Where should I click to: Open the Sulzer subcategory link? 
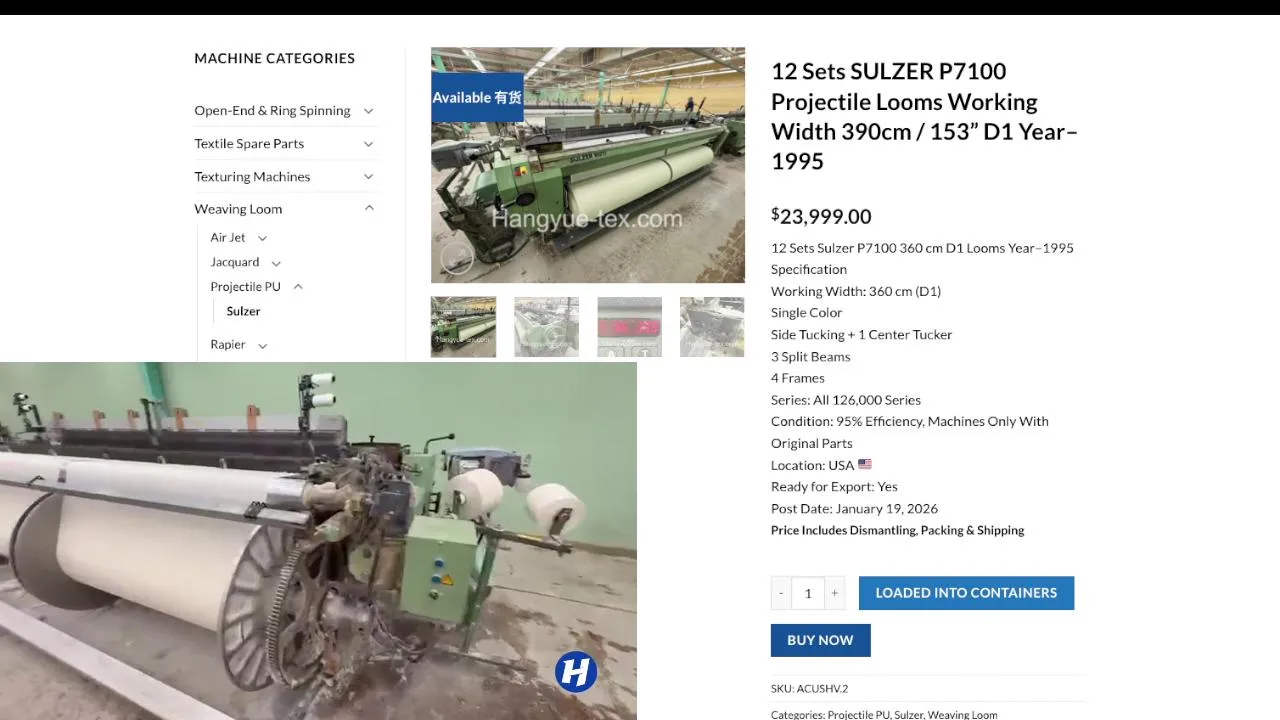pyautogui.click(x=243, y=311)
